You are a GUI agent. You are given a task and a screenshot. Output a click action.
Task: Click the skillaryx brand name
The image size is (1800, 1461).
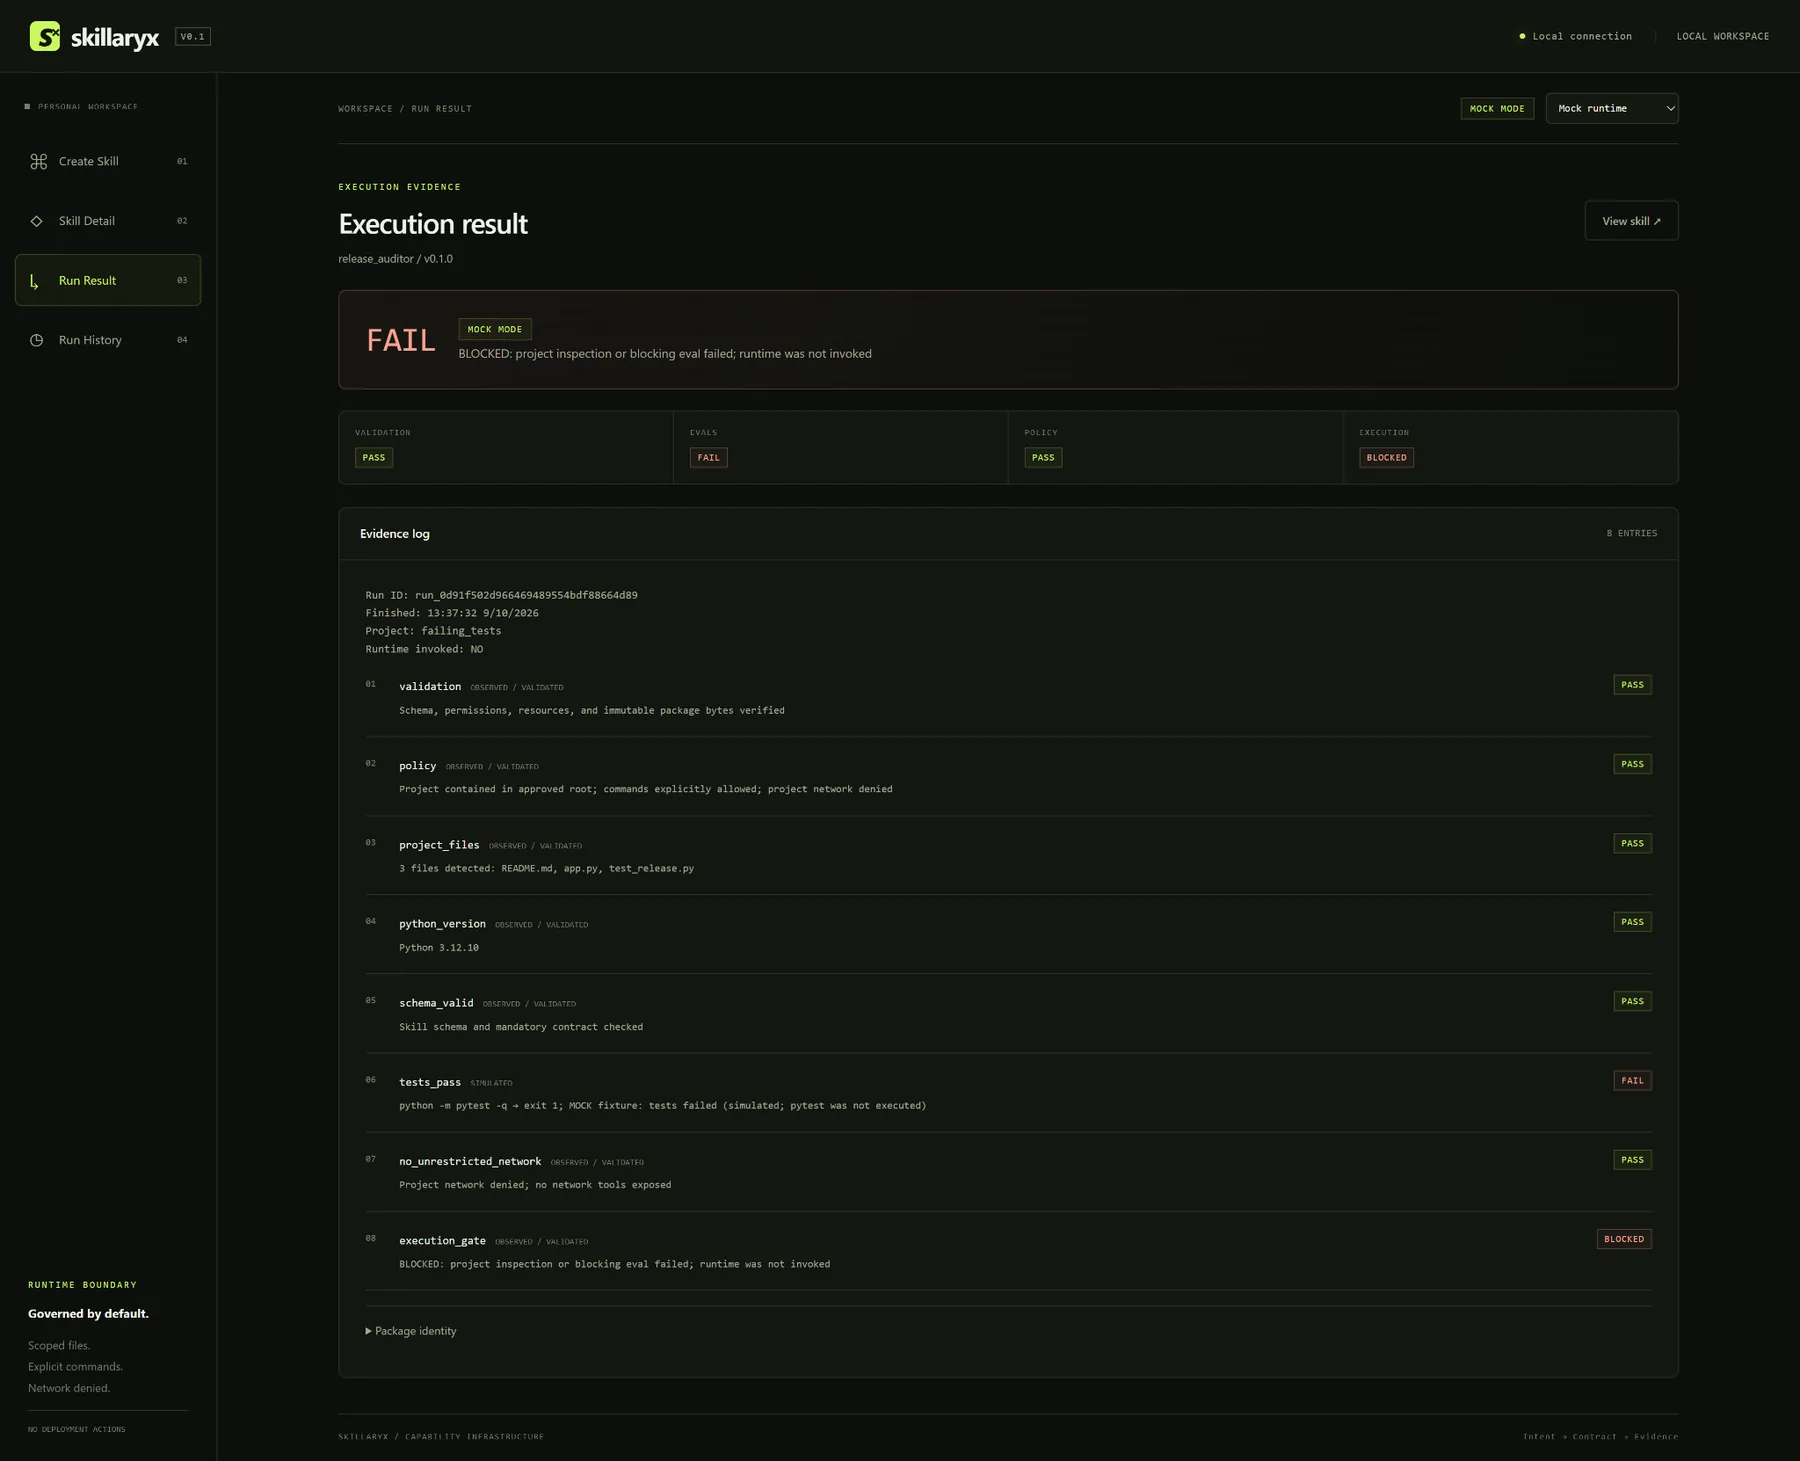tap(115, 38)
